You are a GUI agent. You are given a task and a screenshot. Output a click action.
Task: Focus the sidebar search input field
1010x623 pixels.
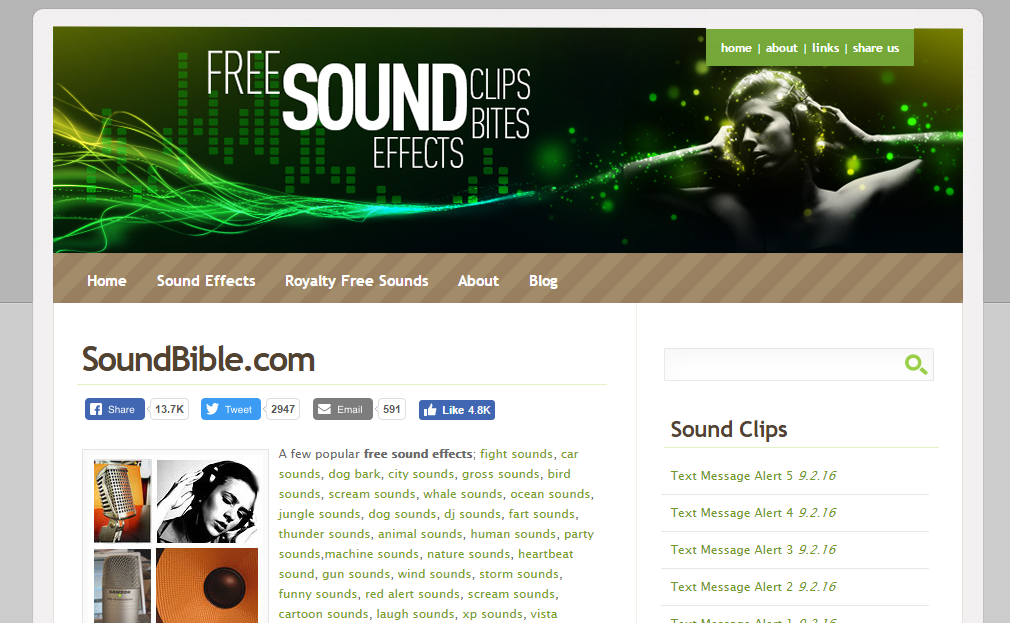783,365
